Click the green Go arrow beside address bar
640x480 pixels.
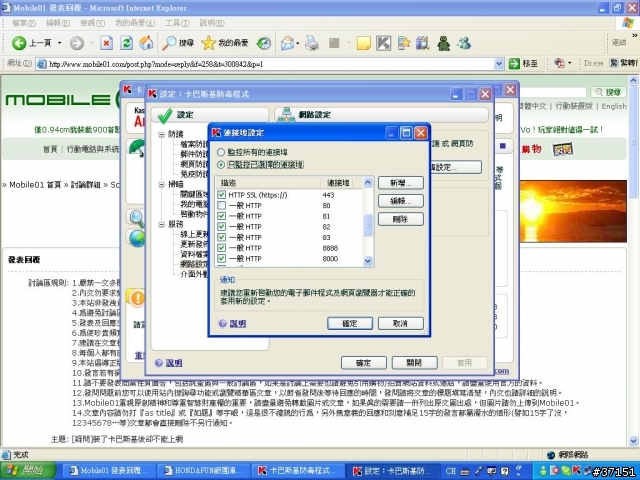(x=514, y=64)
